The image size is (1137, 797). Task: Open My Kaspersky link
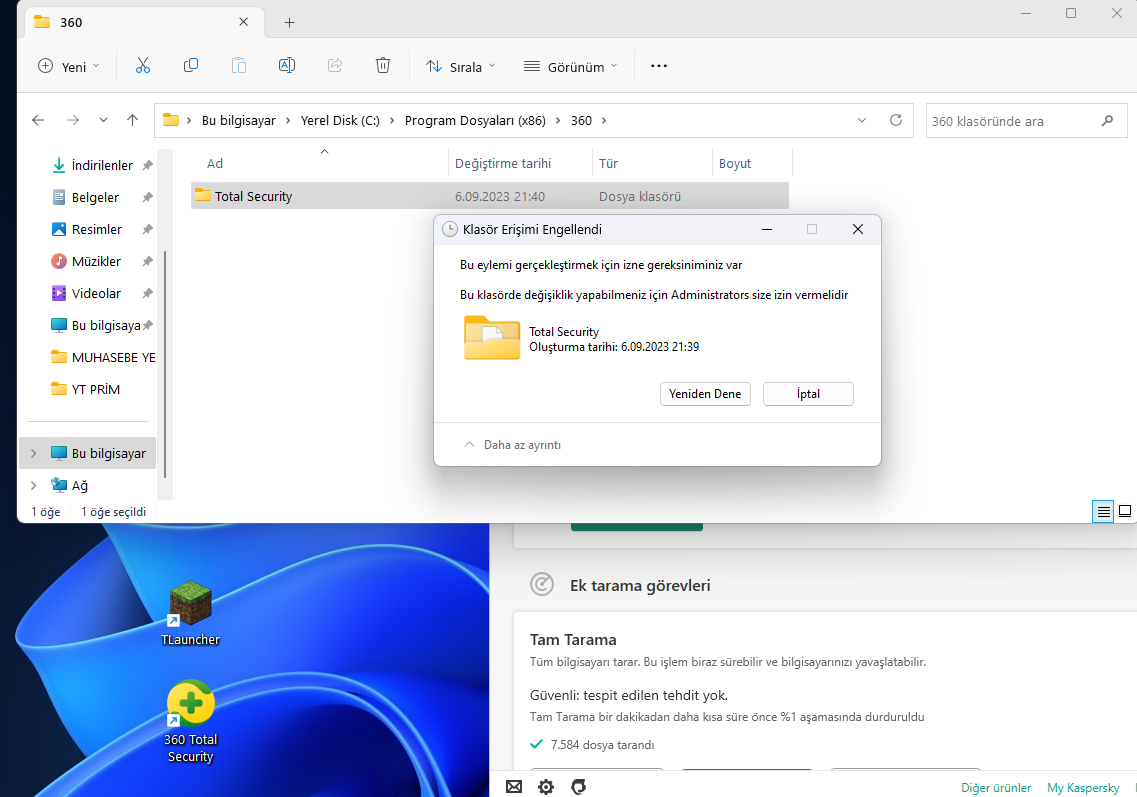1083,788
